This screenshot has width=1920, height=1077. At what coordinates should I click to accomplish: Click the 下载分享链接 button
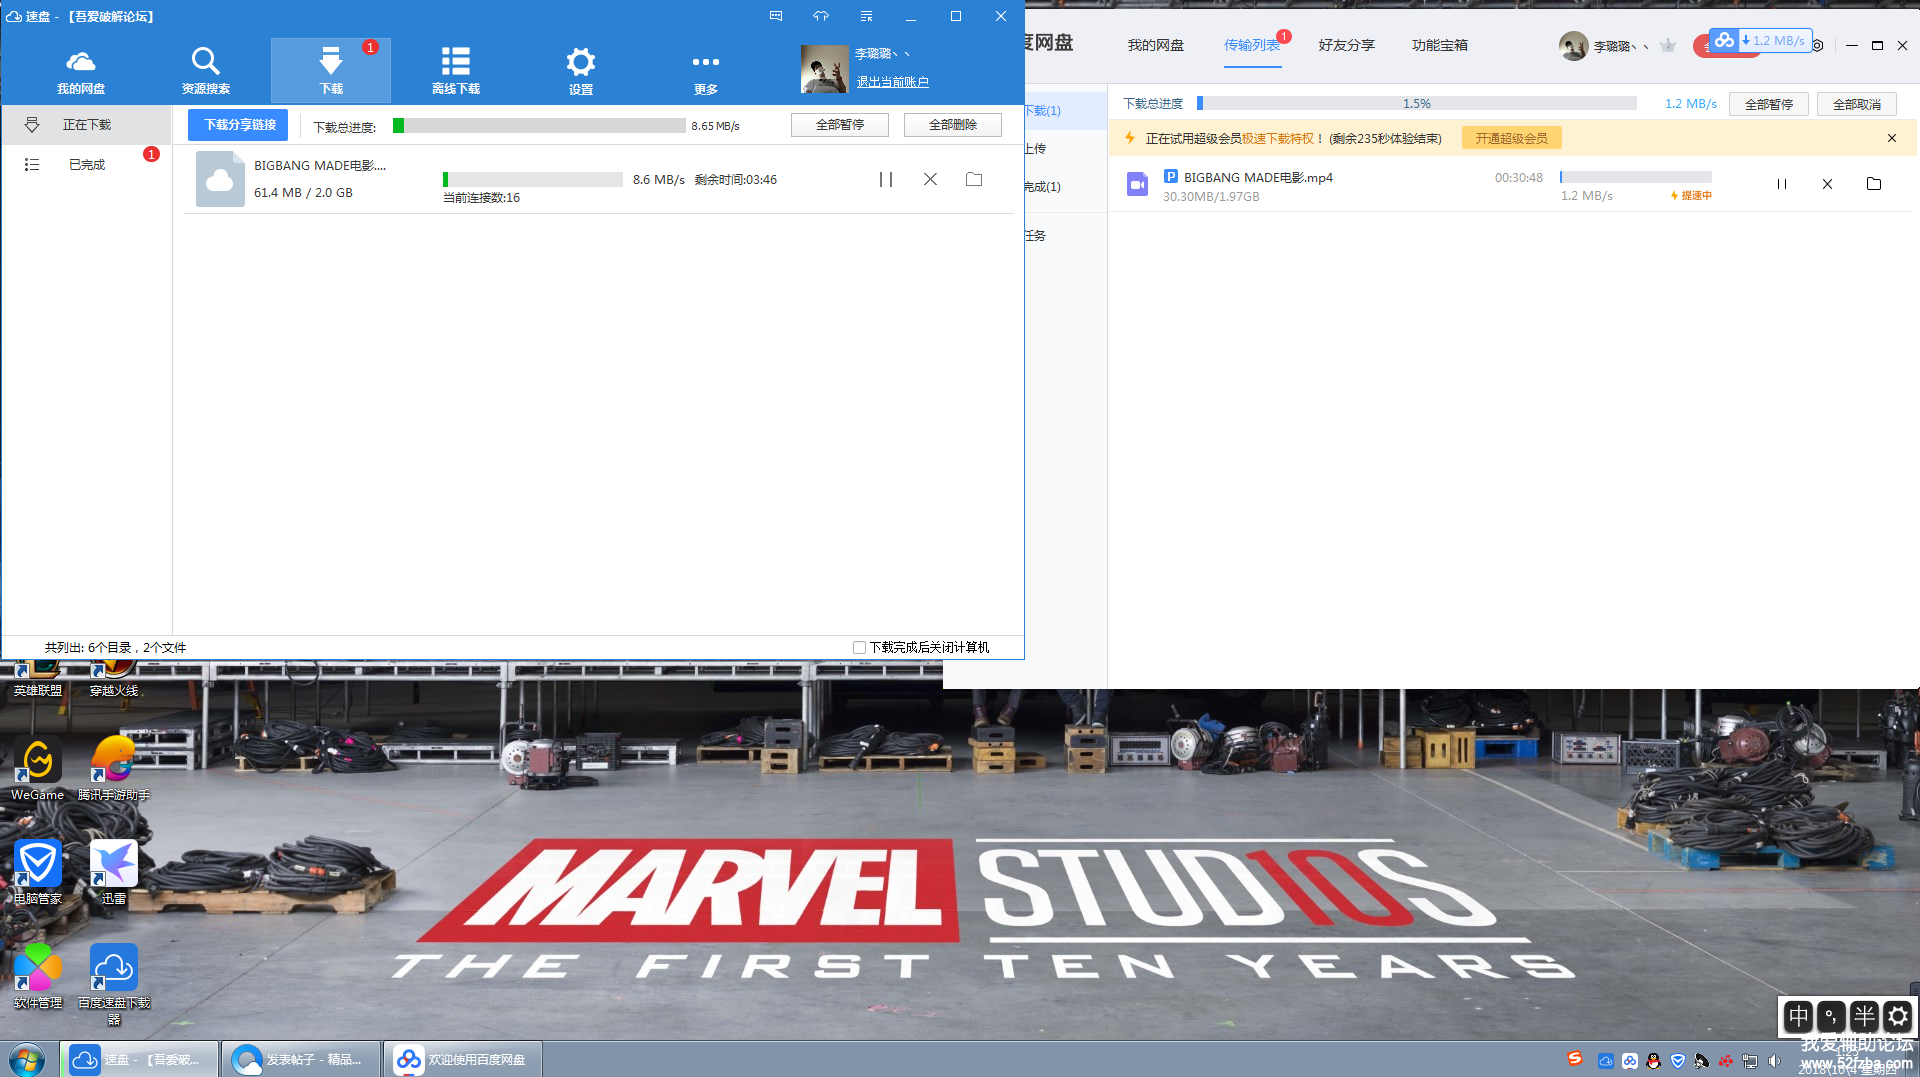pos(239,125)
